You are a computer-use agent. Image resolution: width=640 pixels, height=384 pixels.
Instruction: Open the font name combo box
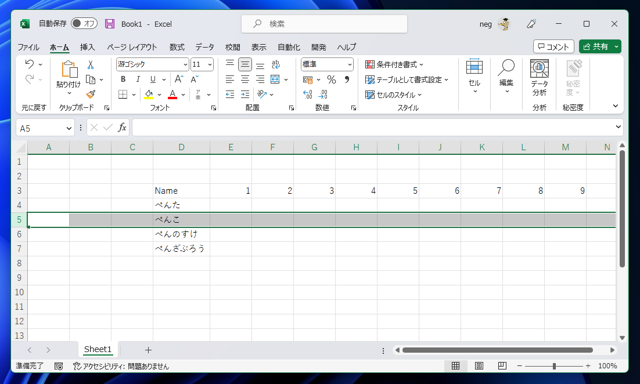pyautogui.click(x=152, y=64)
